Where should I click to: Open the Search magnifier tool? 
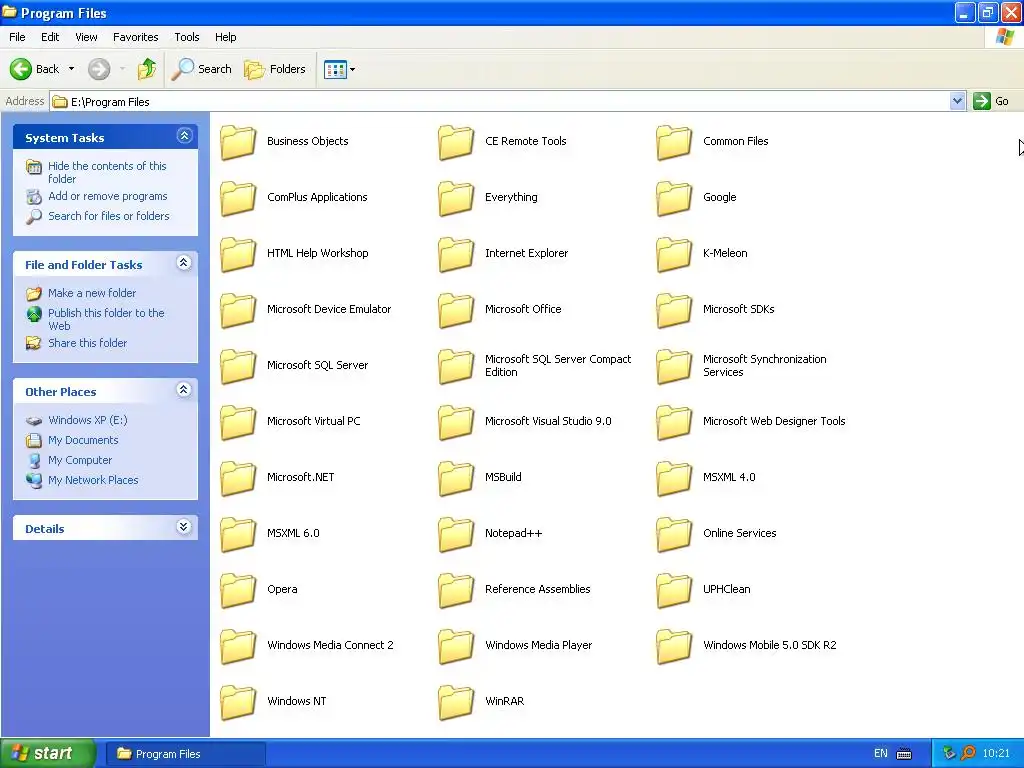[201, 69]
